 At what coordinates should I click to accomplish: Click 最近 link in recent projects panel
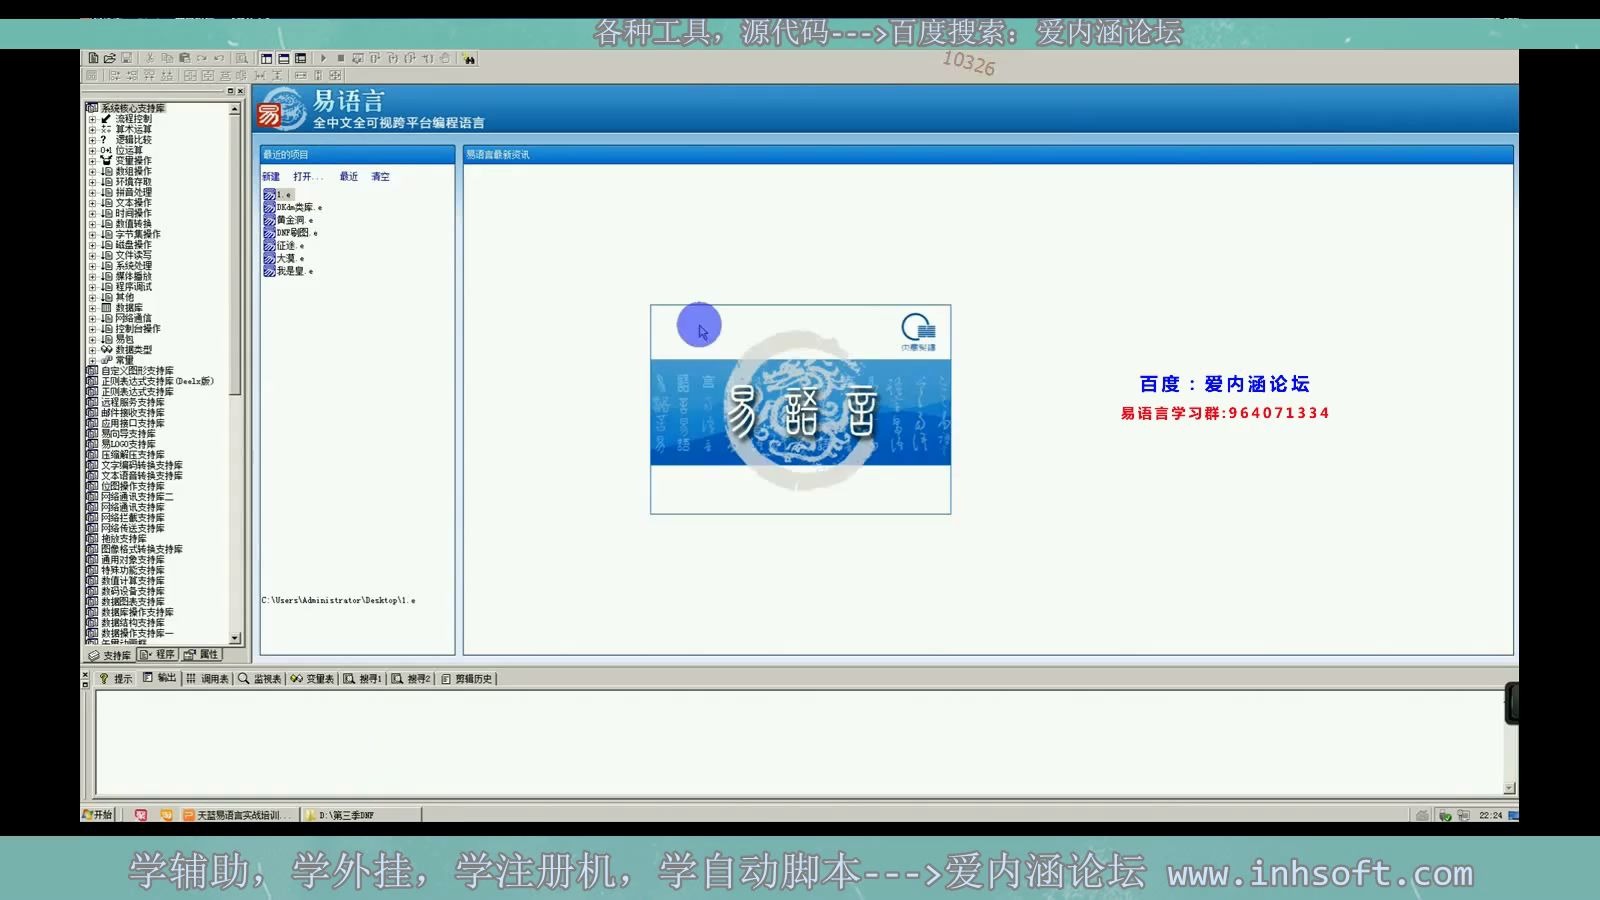[x=348, y=176]
